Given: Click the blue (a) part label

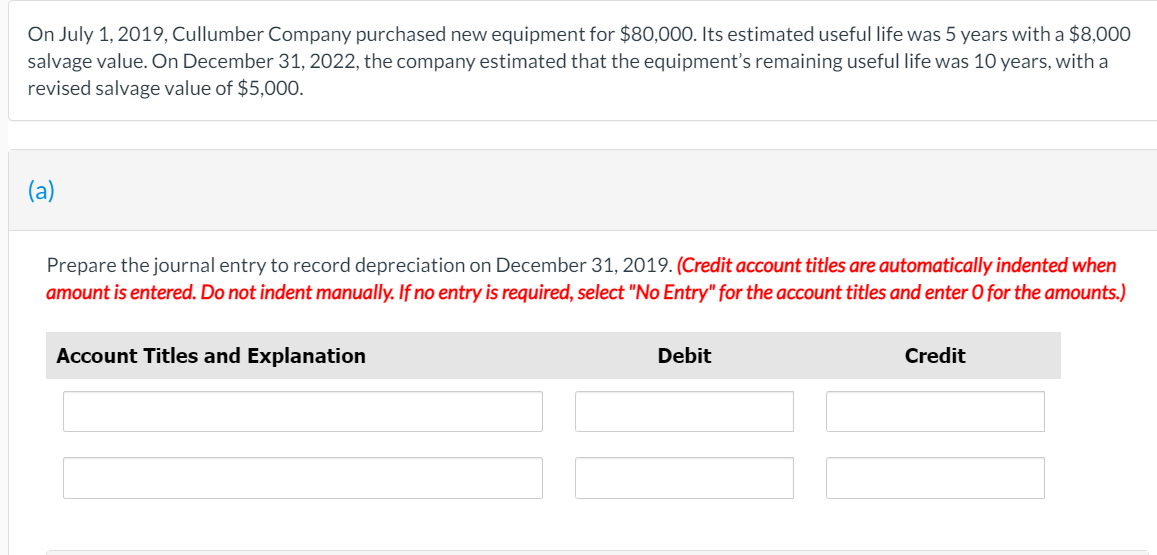Looking at the screenshot, I should point(41,190).
